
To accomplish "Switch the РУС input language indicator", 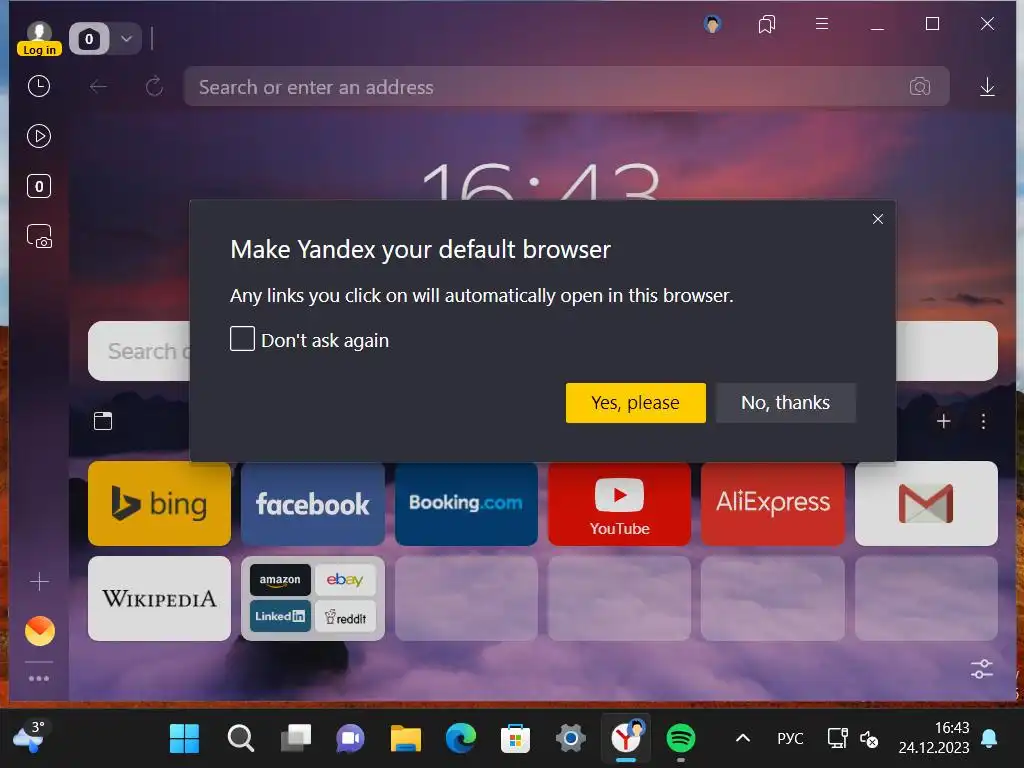I will pyautogui.click(x=790, y=739).
